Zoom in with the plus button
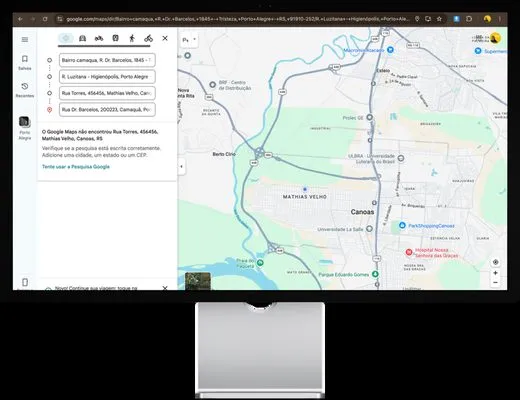The height and width of the screenshot is (400, 520). click(495, 273)
